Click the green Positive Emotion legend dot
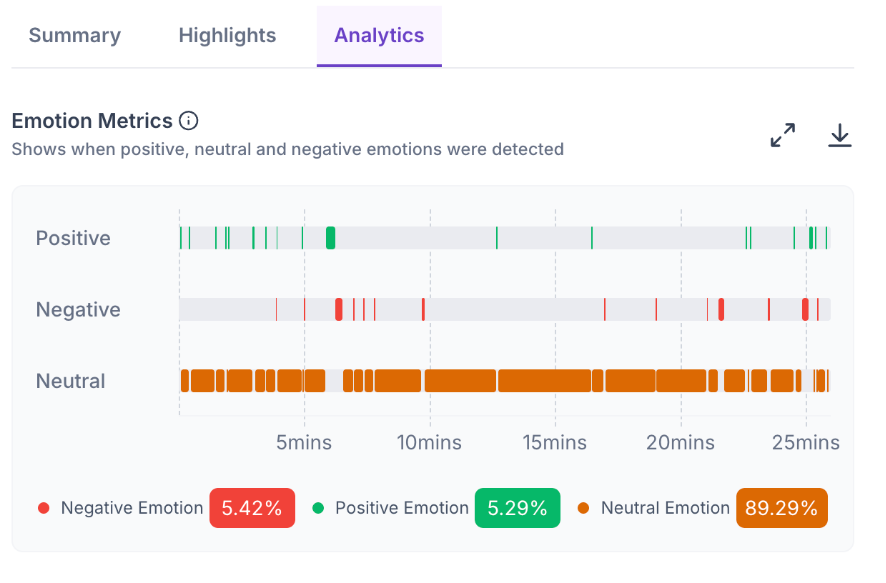 point(318,508)
